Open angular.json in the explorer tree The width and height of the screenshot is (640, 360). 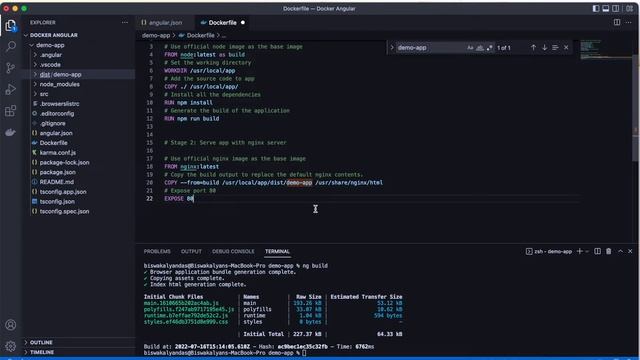point(56,133)
